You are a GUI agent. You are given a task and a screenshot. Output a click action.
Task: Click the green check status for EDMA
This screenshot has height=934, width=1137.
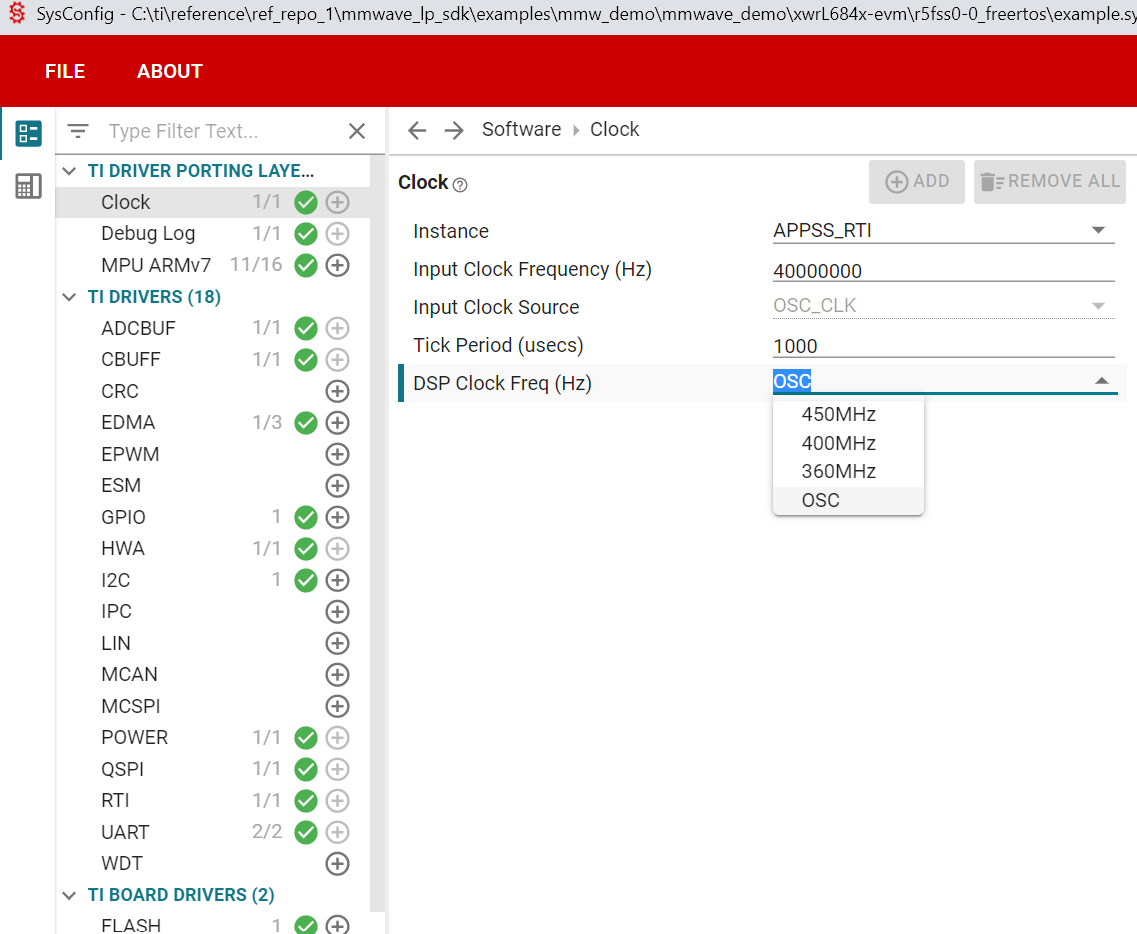(306, 423)
